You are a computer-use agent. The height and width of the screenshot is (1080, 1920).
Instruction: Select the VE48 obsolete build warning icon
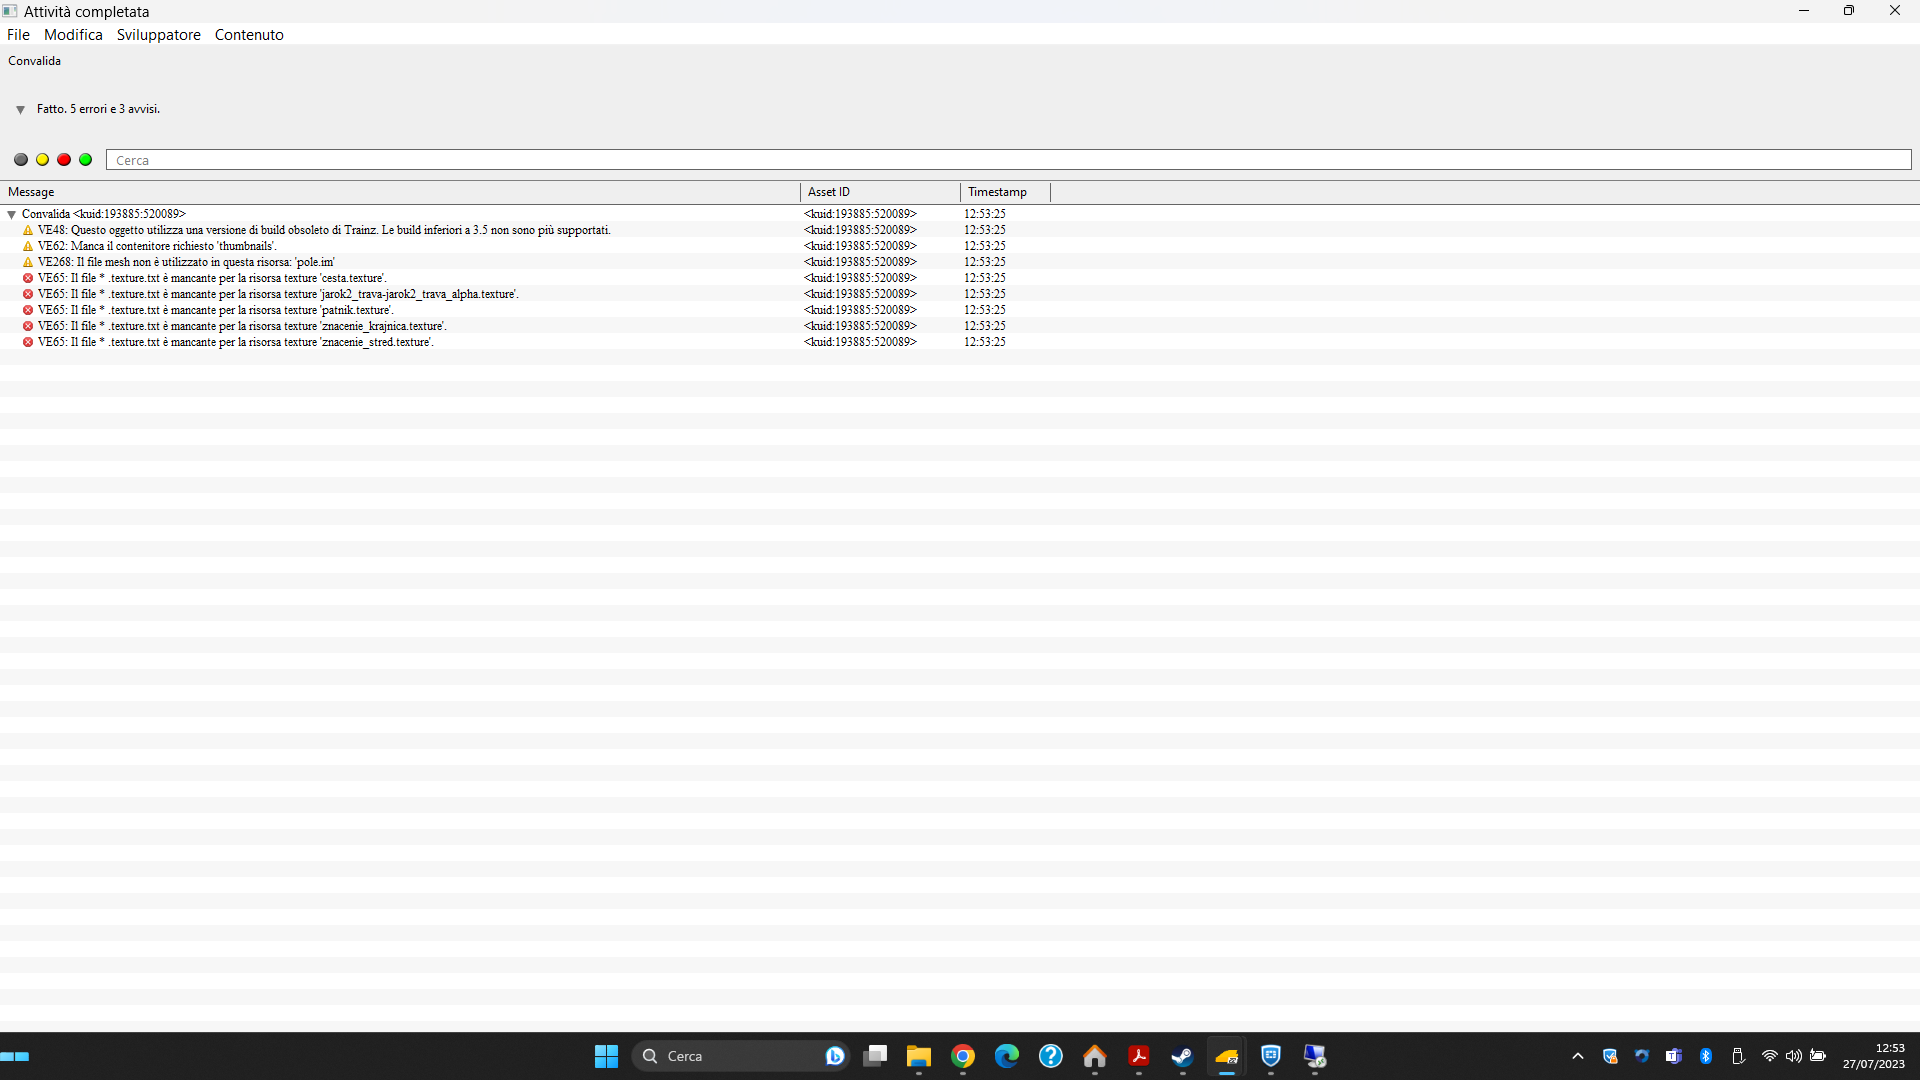coord(28,230)
